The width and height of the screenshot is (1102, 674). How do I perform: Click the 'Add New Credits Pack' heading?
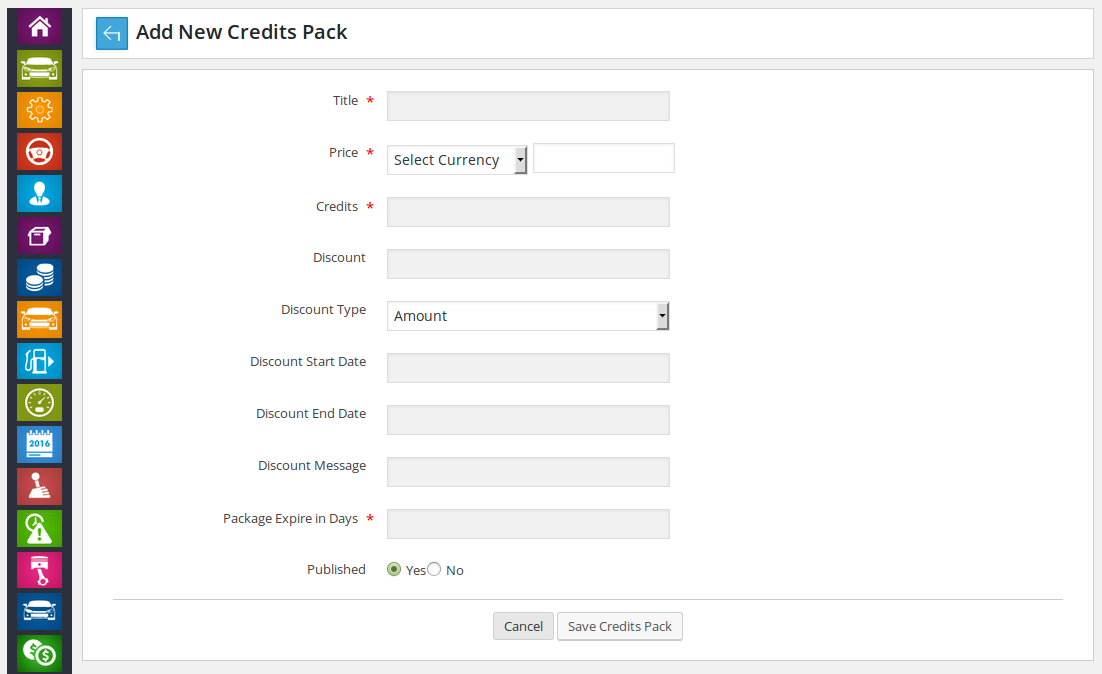coord(242,32)
